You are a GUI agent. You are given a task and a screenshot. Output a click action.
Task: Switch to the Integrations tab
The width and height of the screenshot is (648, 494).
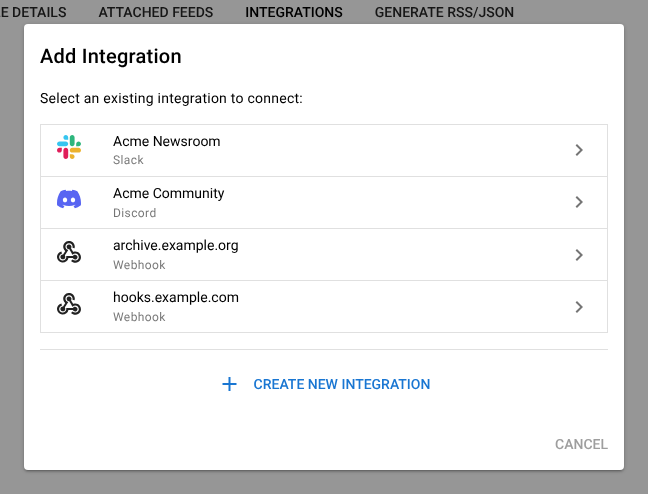294,12
